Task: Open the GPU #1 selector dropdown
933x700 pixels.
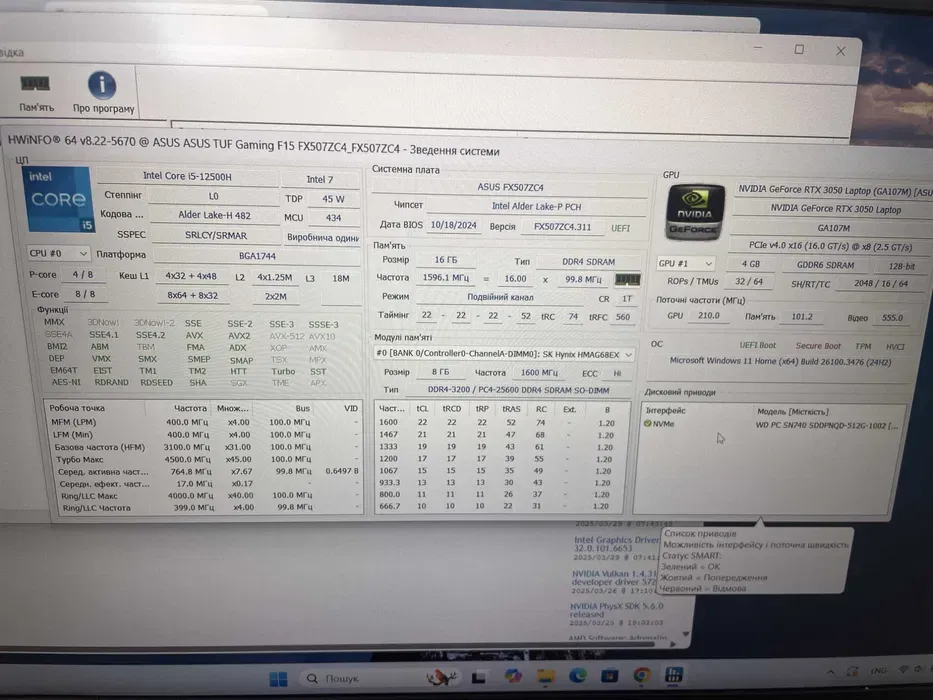Action: click(685, 263)
